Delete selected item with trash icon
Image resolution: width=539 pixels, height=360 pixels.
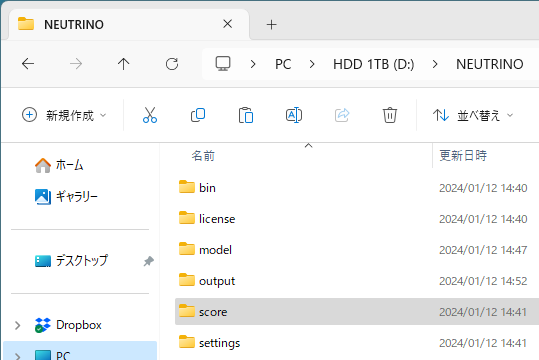point(390,115)
